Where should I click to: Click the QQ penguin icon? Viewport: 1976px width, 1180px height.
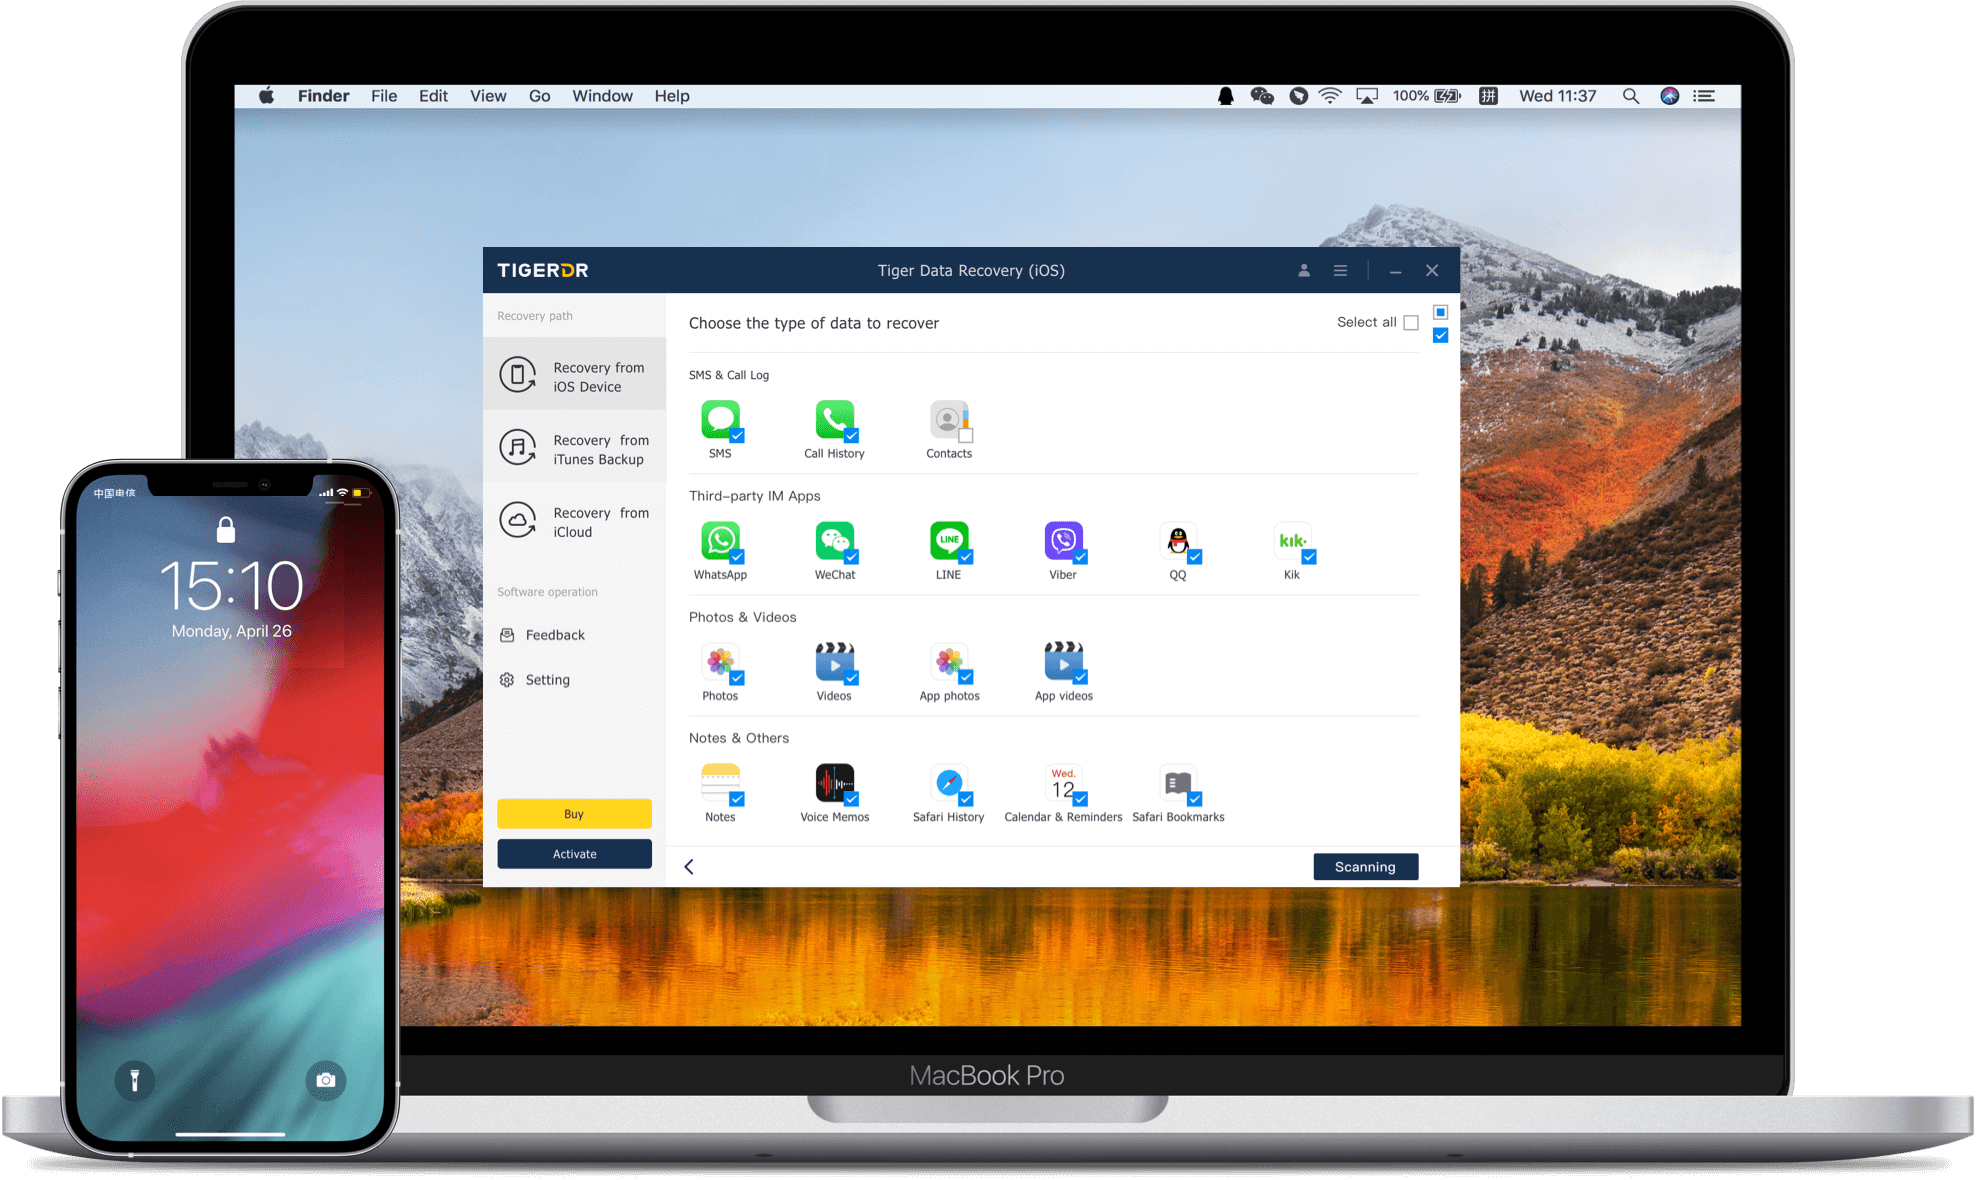tap(1178, 541)
